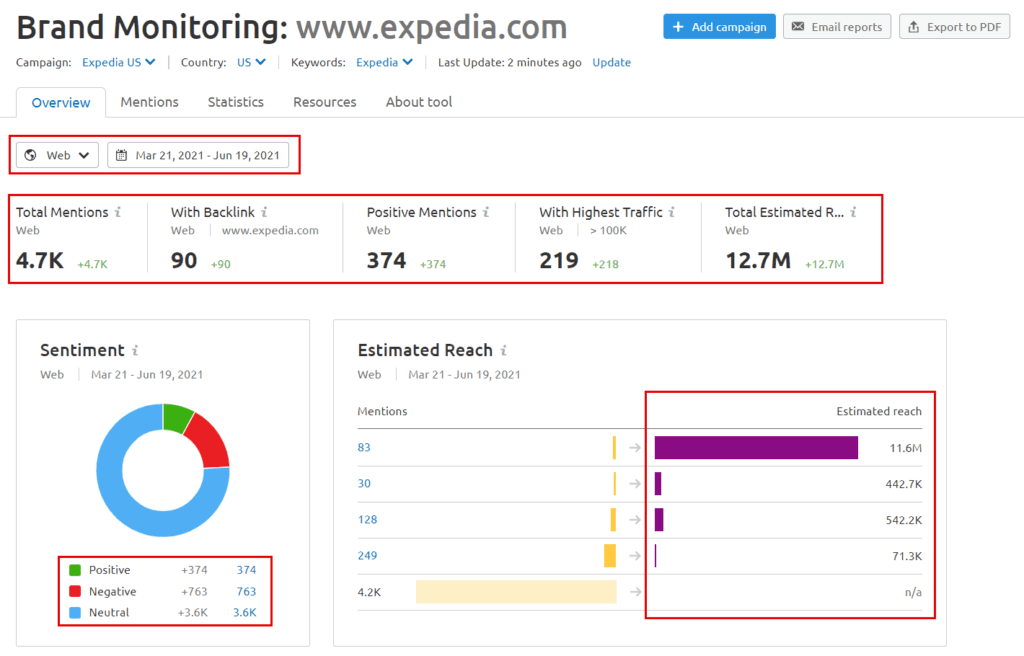Click the info icon beside Total Mentions
The height and width of the screenshot is (656, 1024).
point(118,212)
